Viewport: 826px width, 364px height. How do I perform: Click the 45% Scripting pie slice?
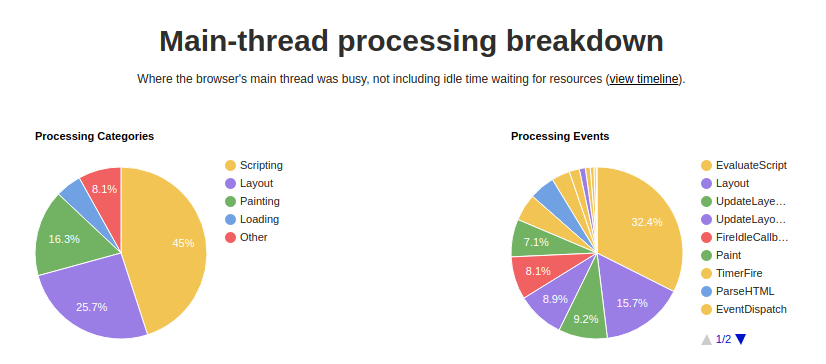(x=174, y=248)
